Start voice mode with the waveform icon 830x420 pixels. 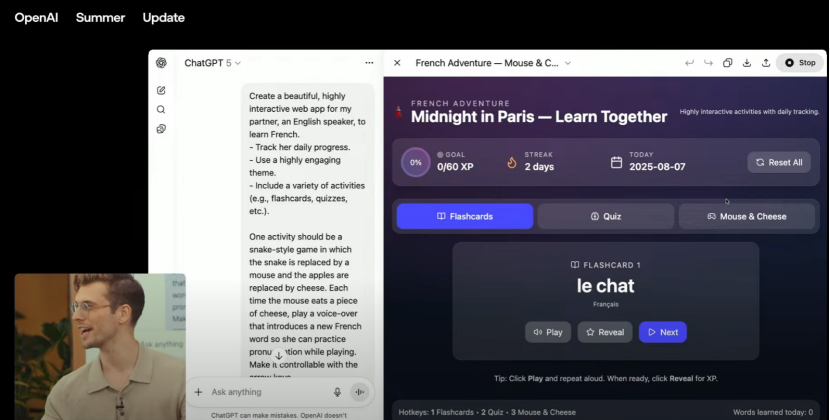pyautogui.click(x=359, y=392)
